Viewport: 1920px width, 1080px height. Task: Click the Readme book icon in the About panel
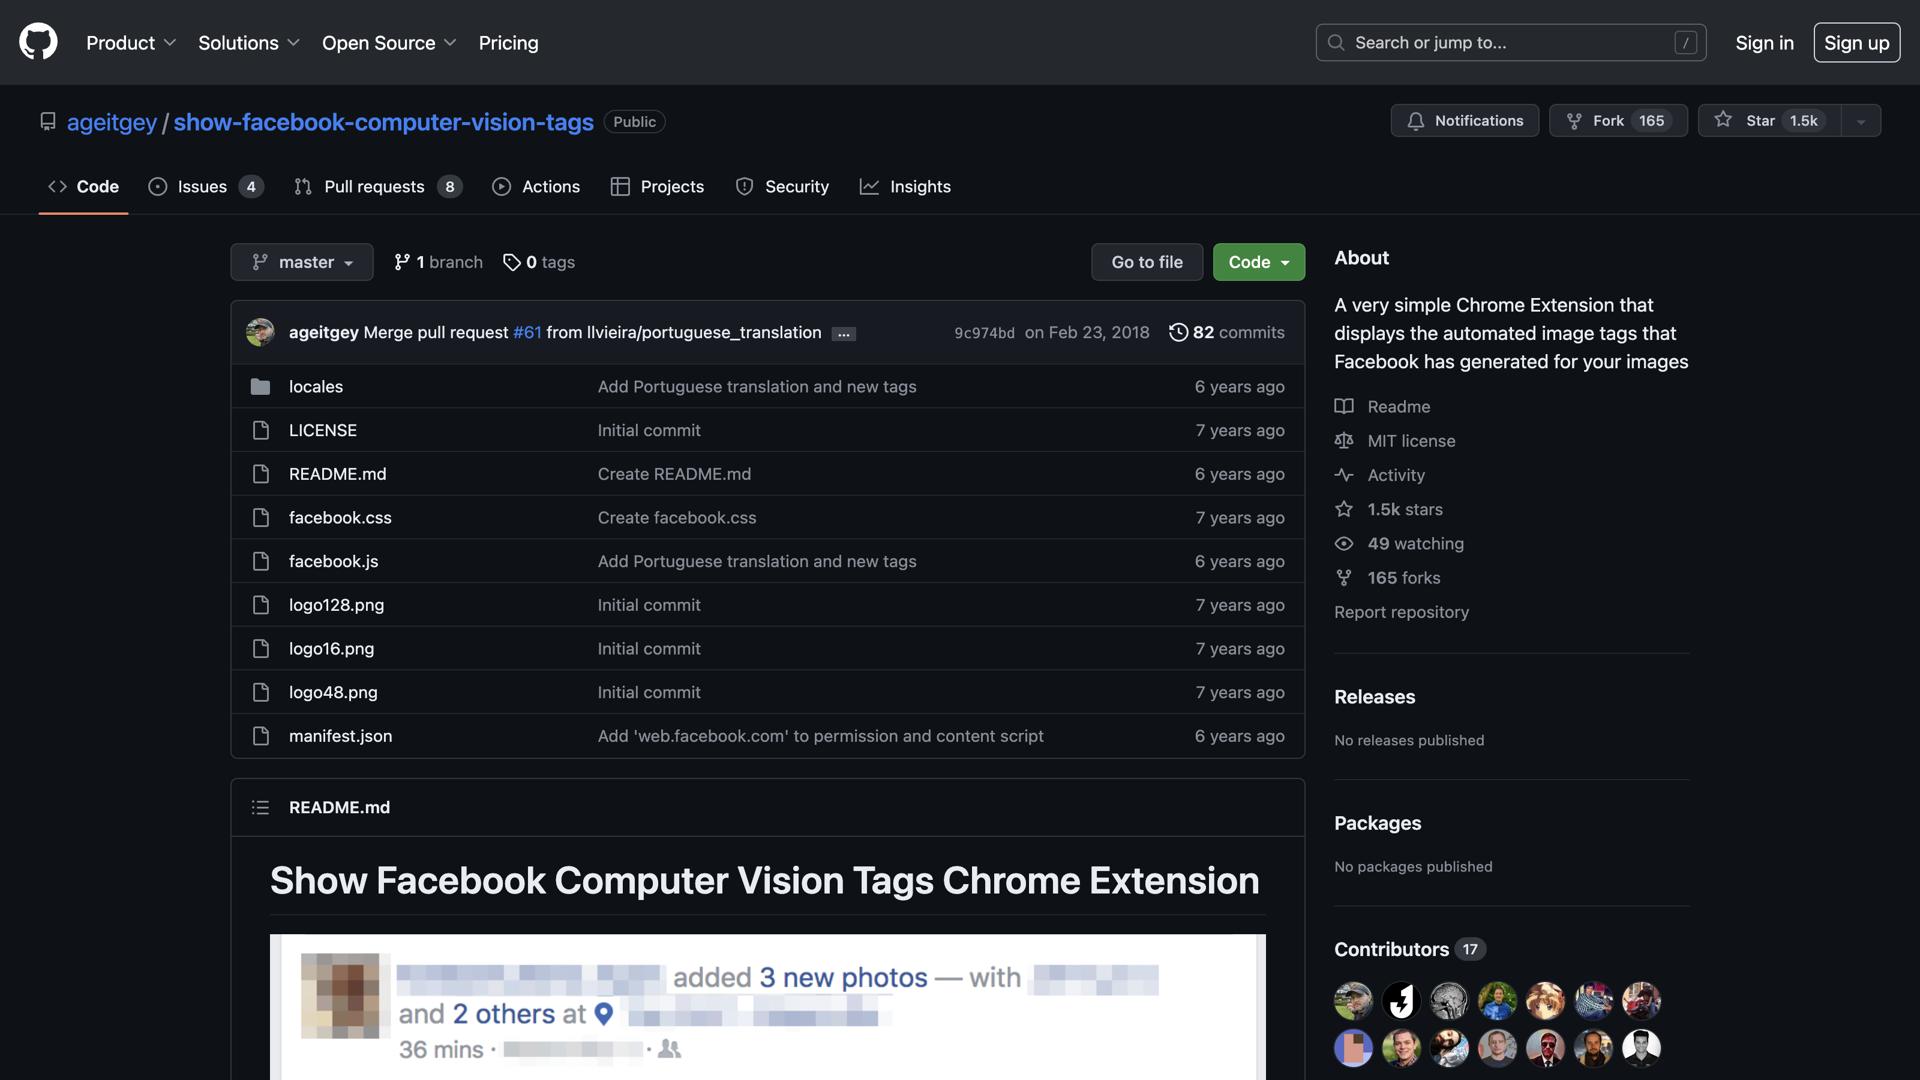pos(1344,406)
